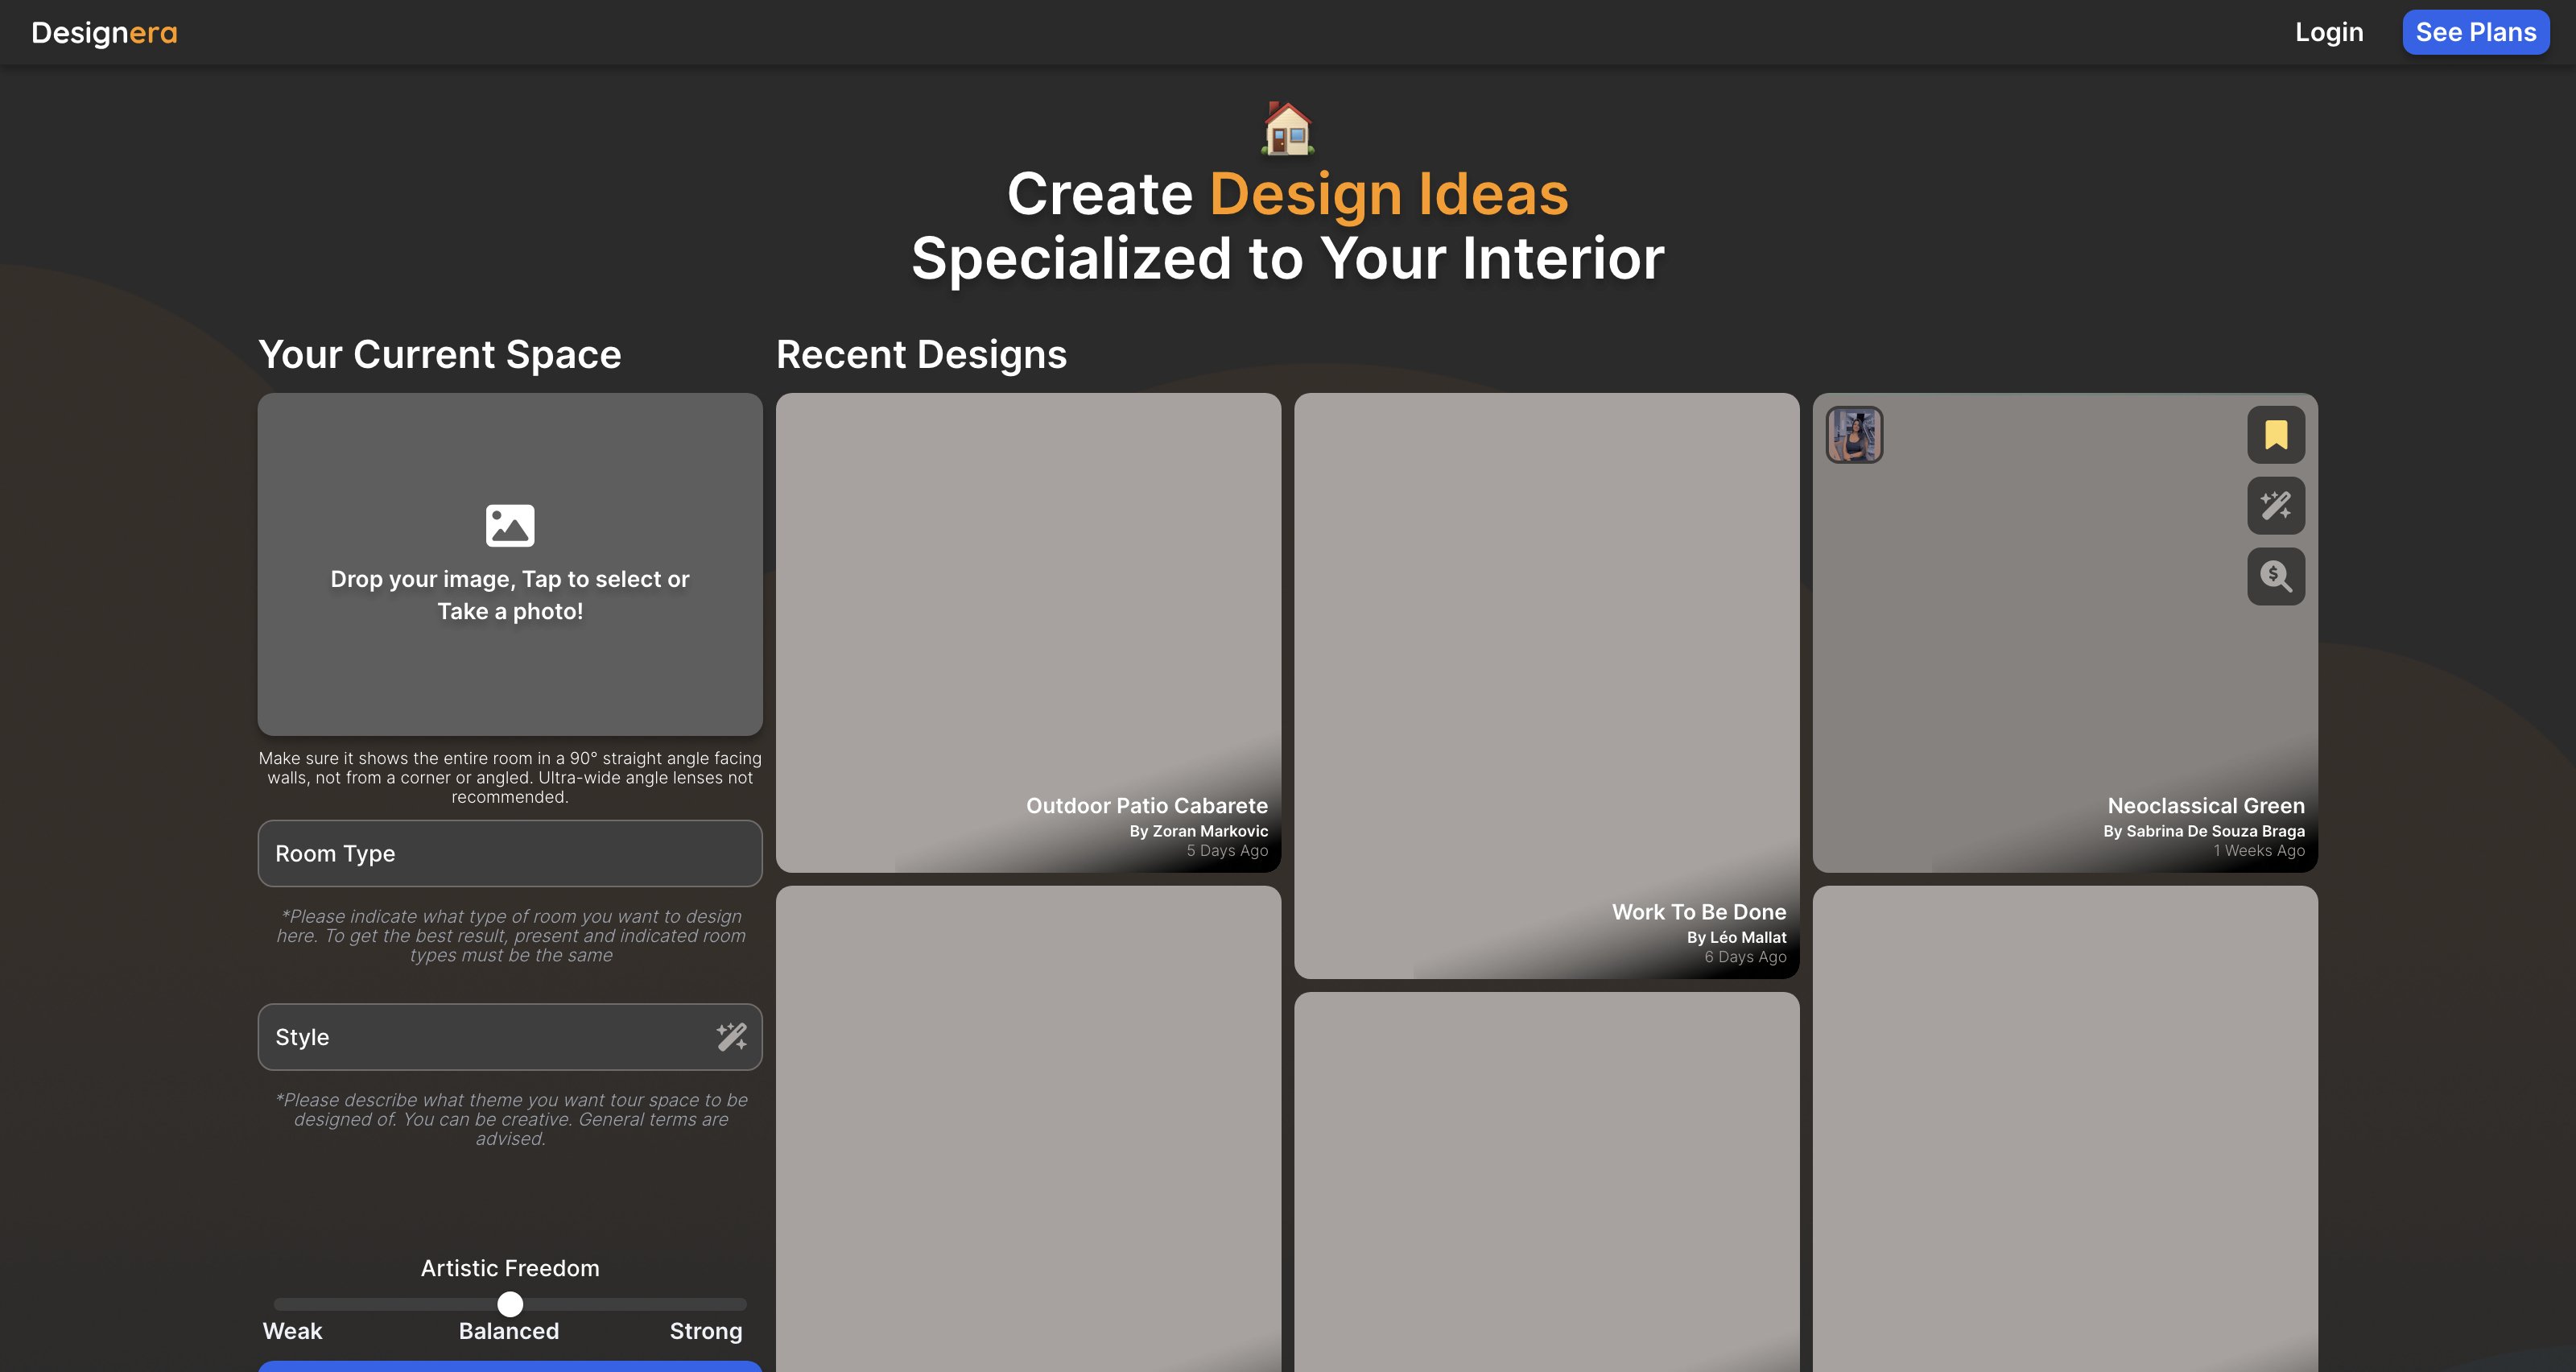Set Artistic Freedom to Strong
Image resolution: width=2576 pixels, height=1372 pixels.
(x=706, y=1331)
